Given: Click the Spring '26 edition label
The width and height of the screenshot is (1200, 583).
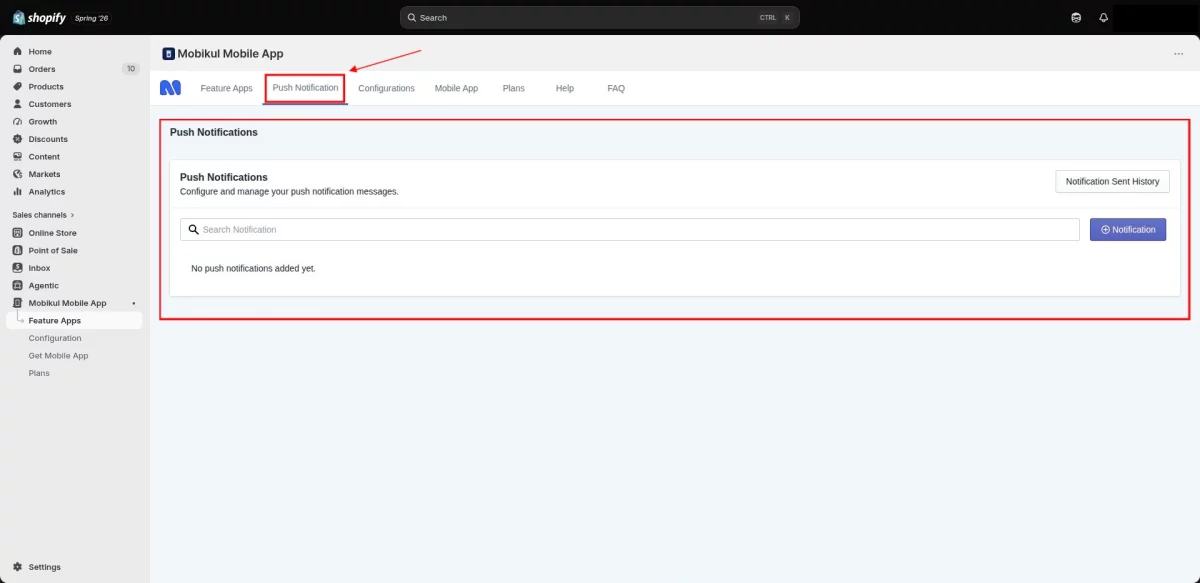Looking at the screenshot, I should tap(91, 18).
